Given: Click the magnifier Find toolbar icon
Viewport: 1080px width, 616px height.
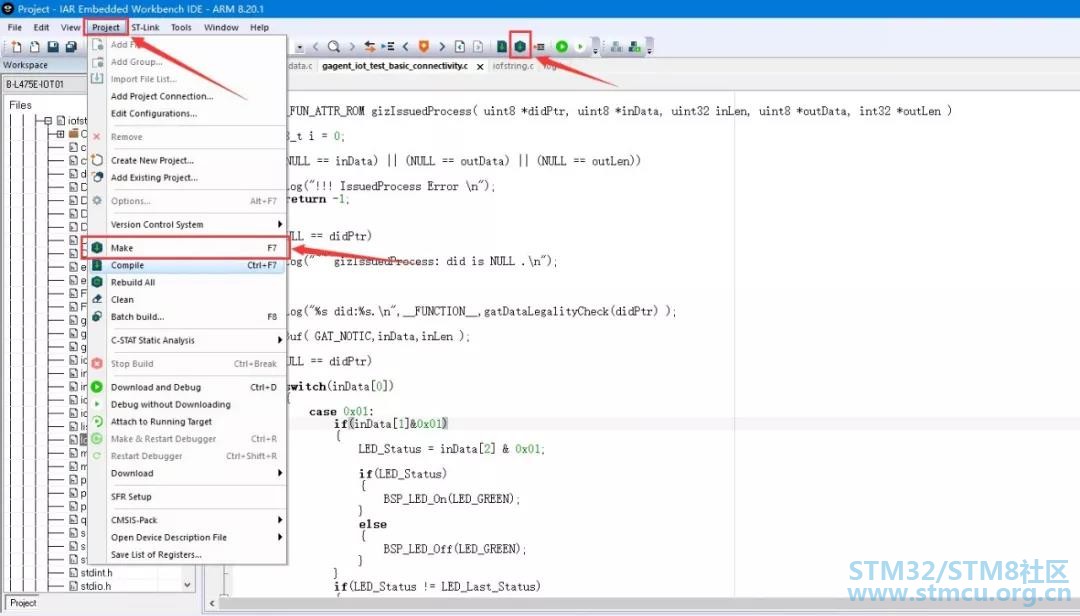Looking at the screenshot, I should pyautogui.click(x=334, y=47).
